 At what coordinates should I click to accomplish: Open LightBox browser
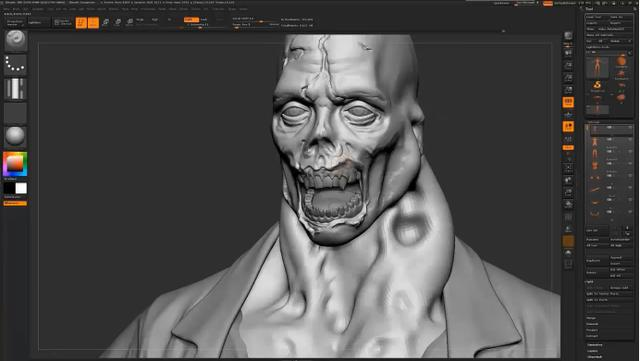click(x=38, y=22)
